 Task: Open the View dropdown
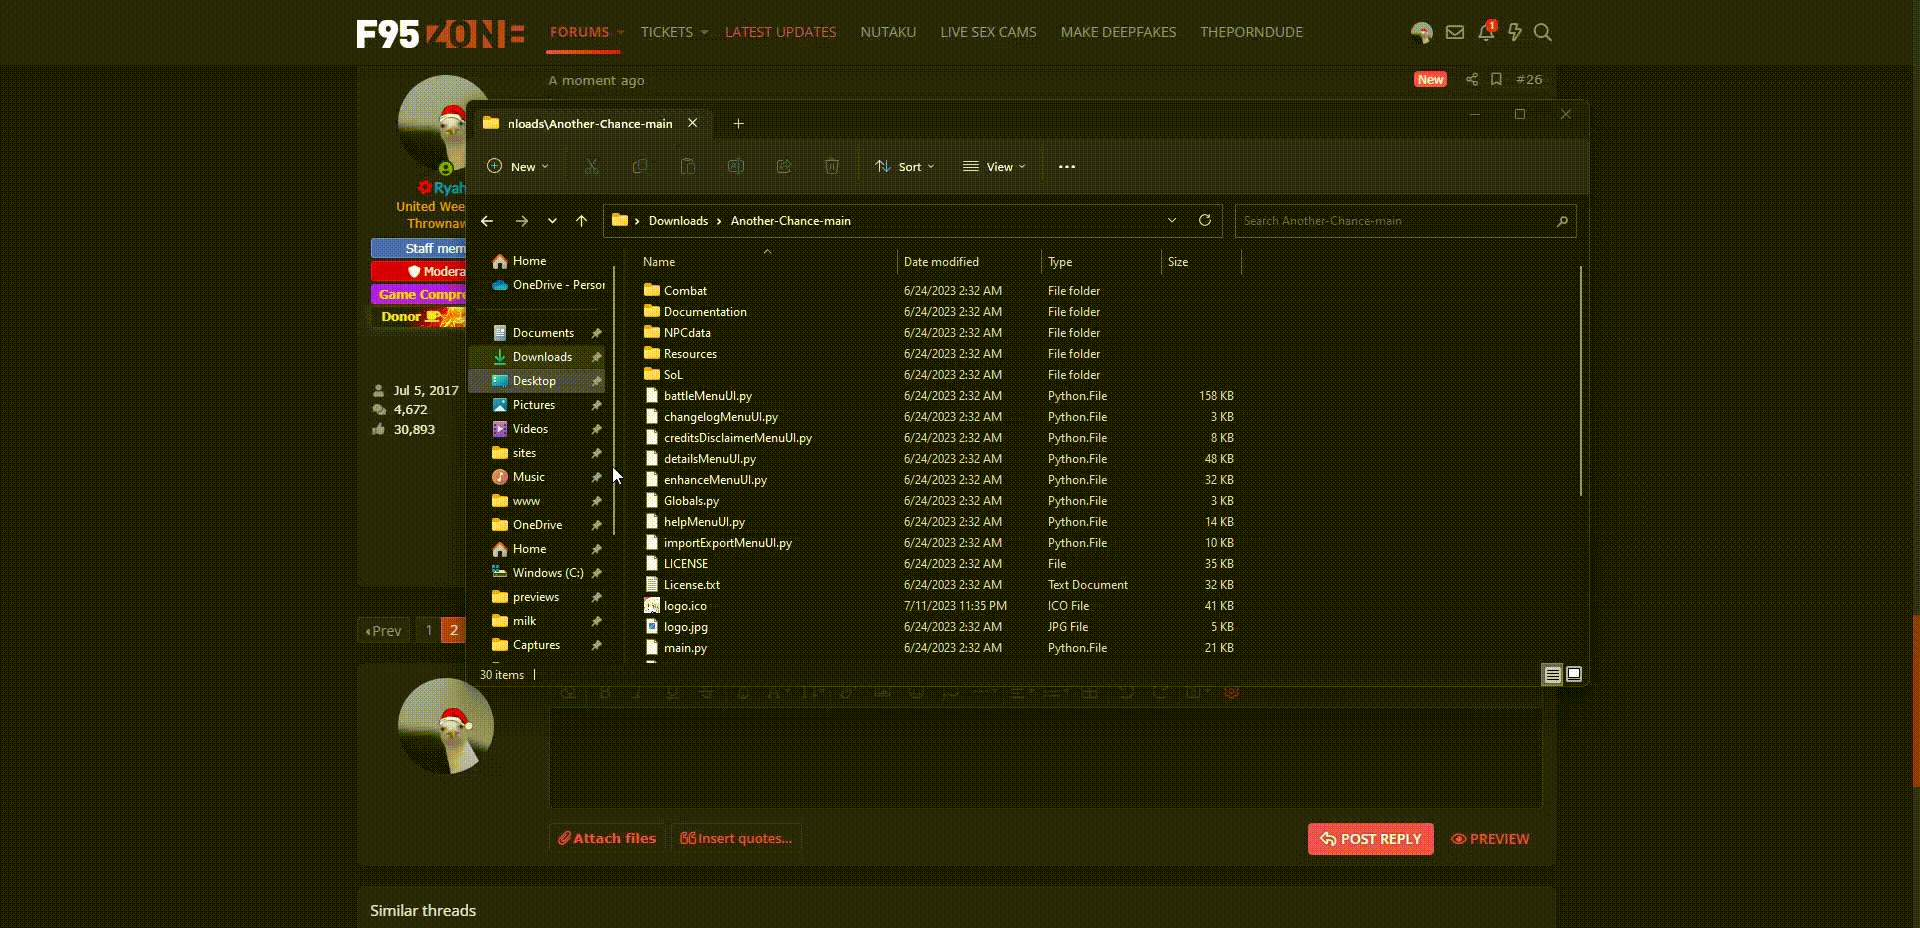pos(994,167)
